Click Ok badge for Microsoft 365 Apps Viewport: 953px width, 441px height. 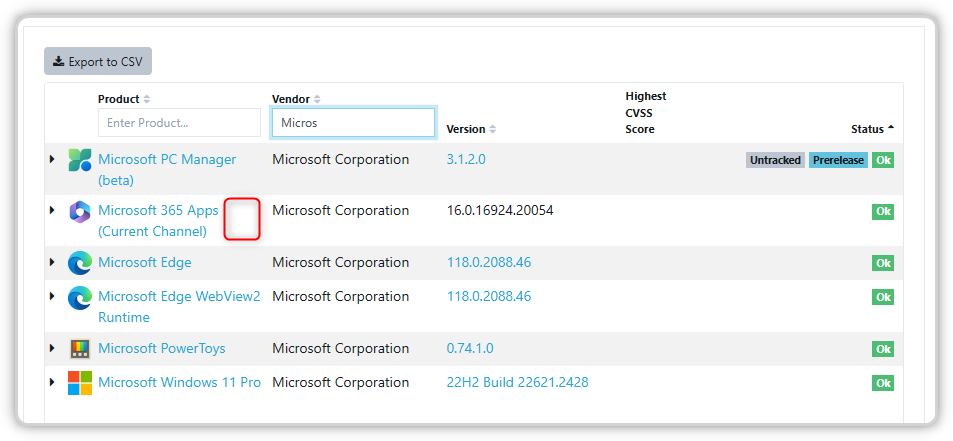tap(883, 211)
